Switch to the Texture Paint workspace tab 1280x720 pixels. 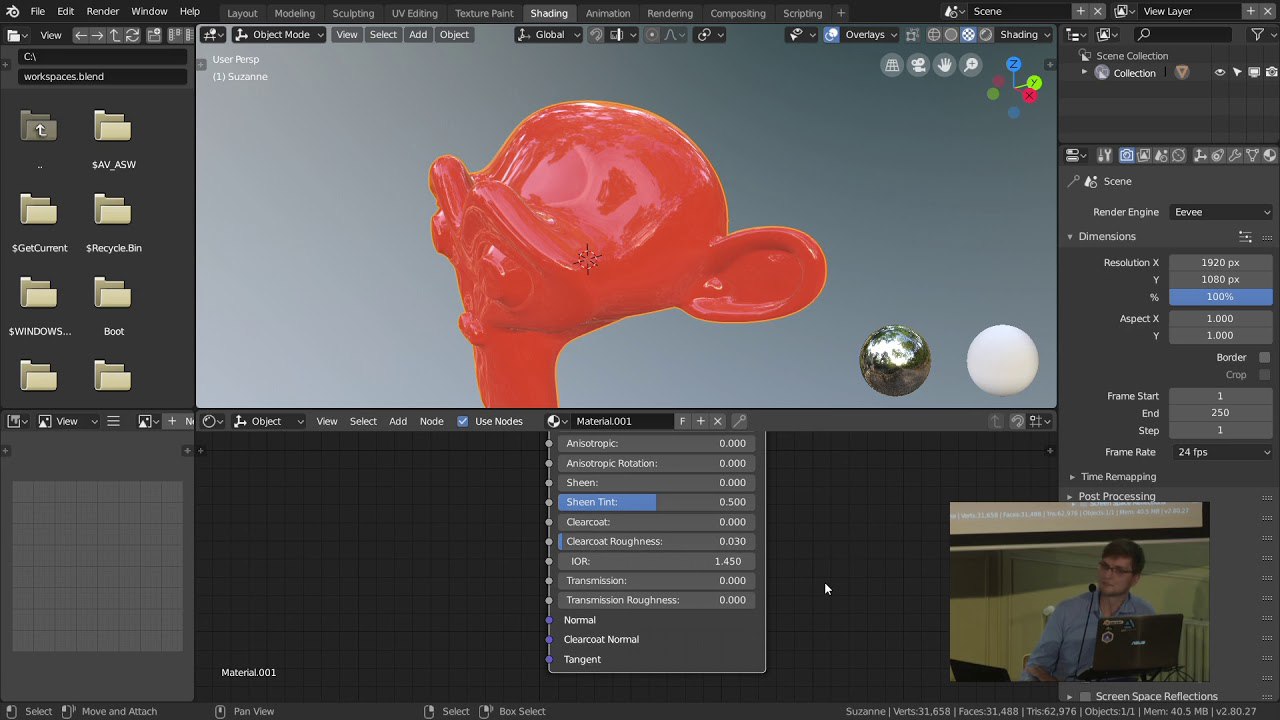point(484,13)
